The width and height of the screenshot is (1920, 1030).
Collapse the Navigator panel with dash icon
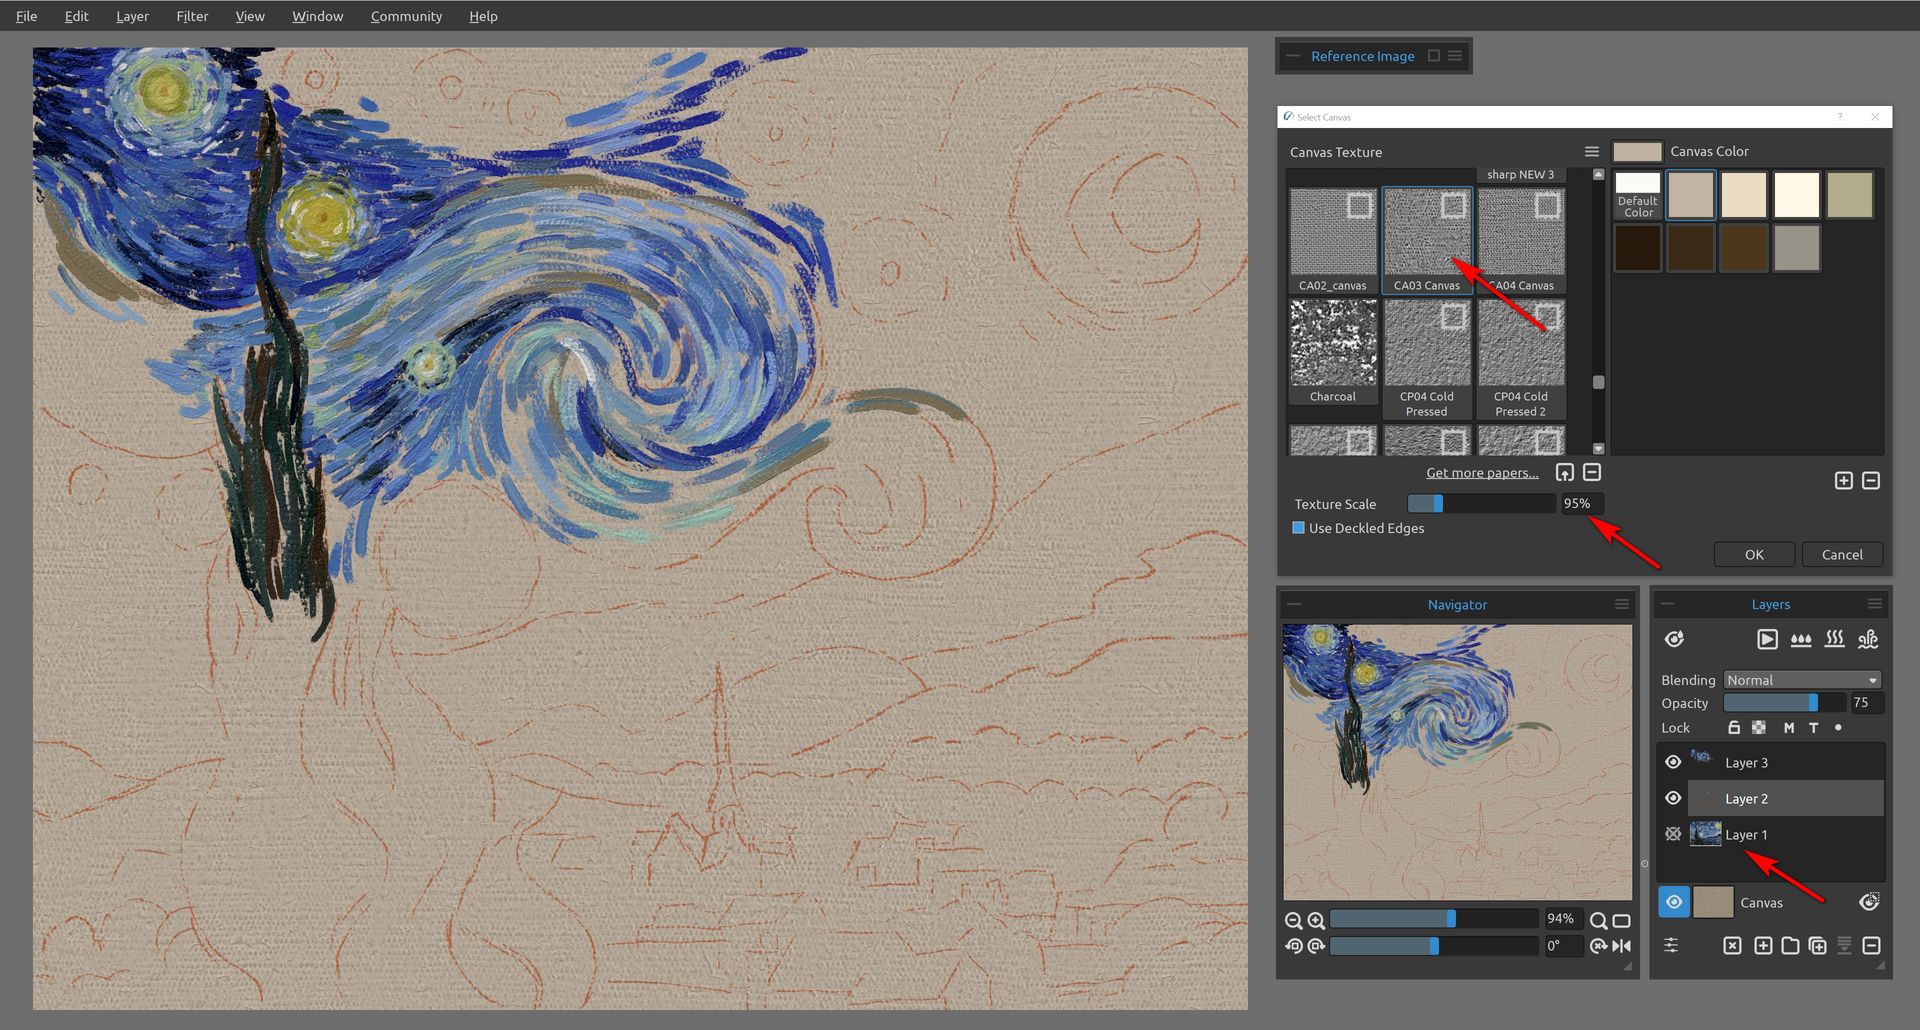pyautogui.click(x=1294, y=604)
